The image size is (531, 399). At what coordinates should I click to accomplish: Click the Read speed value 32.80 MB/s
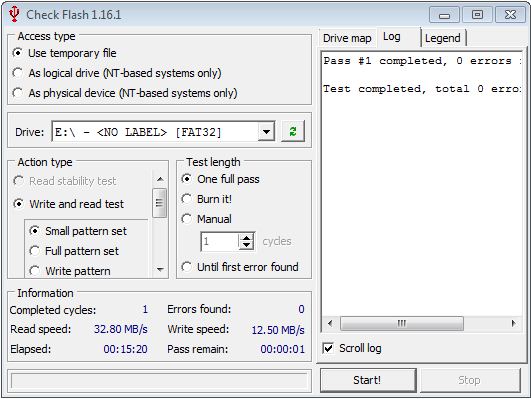(121, 329)
